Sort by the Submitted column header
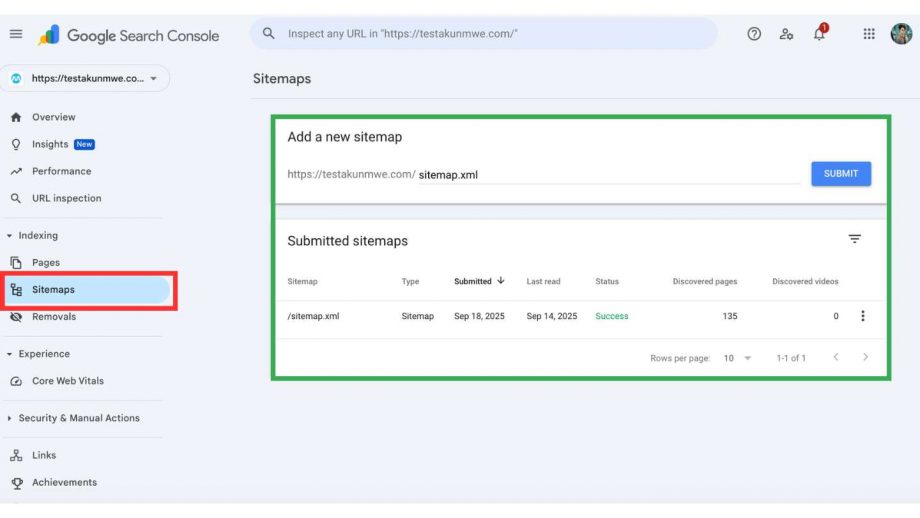 coord(473,282)
